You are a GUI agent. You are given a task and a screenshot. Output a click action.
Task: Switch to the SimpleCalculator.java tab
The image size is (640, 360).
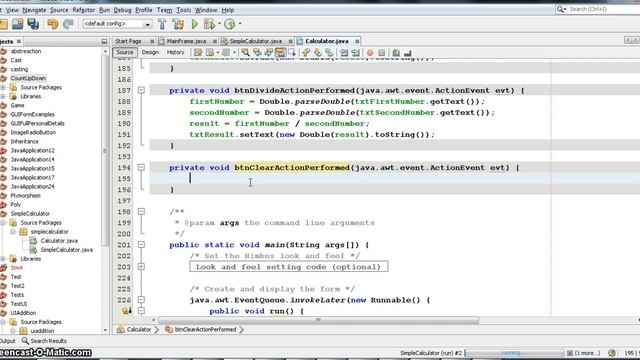(256, 41)
